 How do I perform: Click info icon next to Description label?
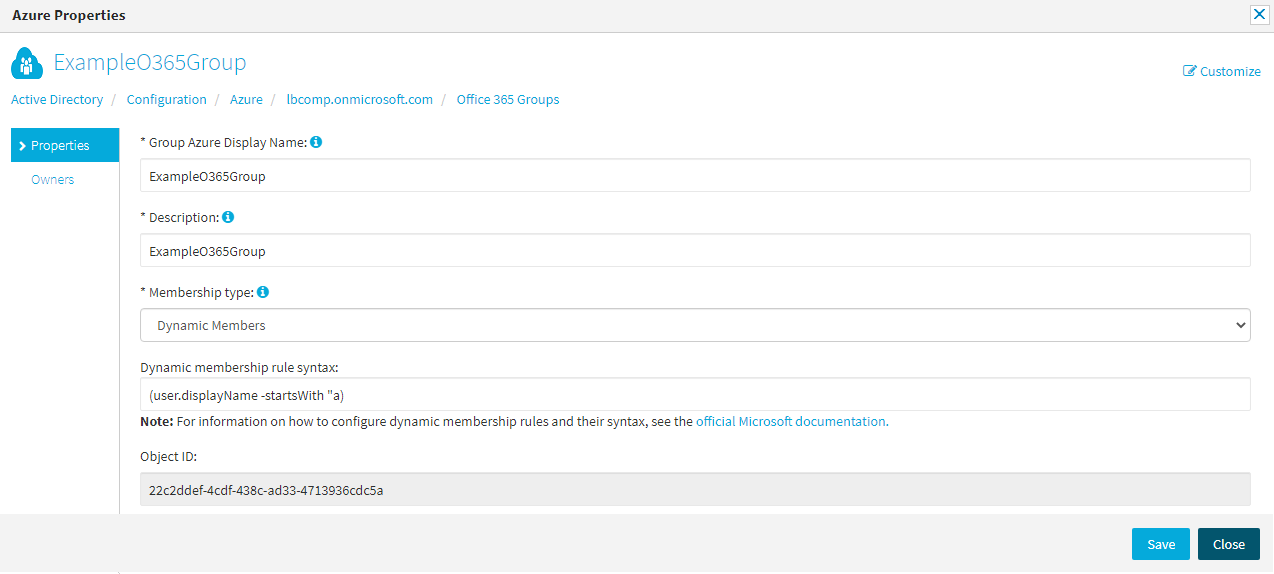click(228, 217)
